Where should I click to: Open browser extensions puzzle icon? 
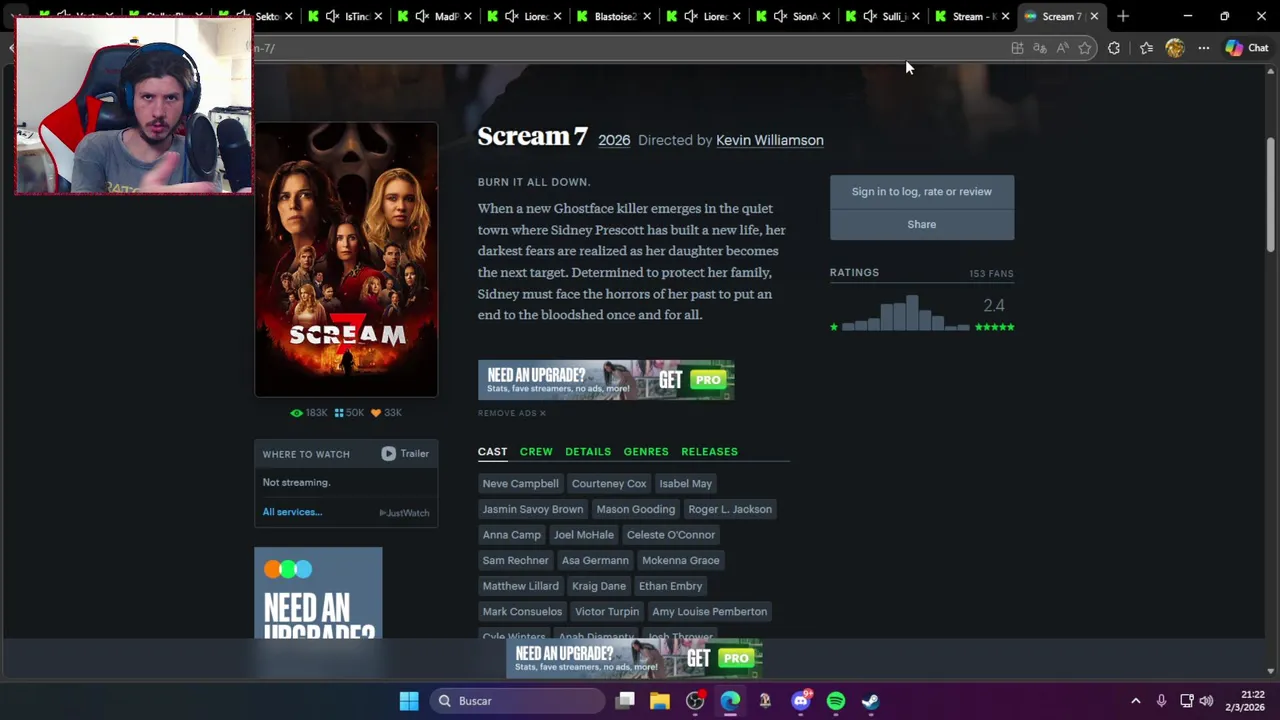coord(1114,48)
